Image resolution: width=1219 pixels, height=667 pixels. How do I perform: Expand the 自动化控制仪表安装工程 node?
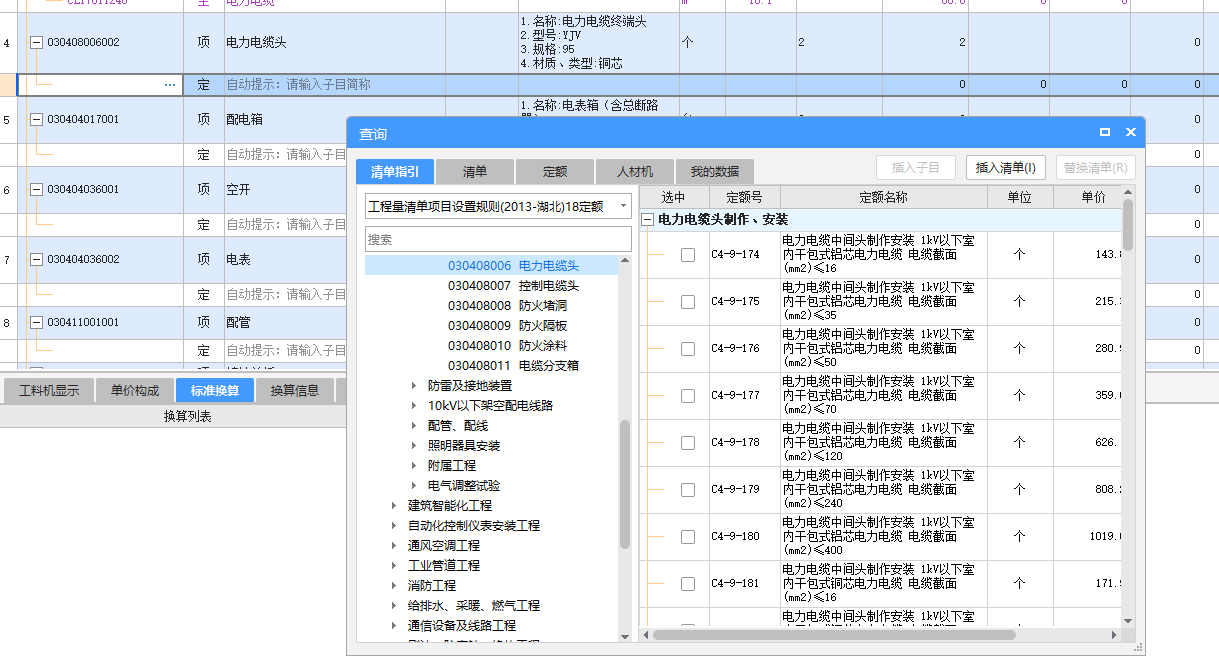point(395,526)
